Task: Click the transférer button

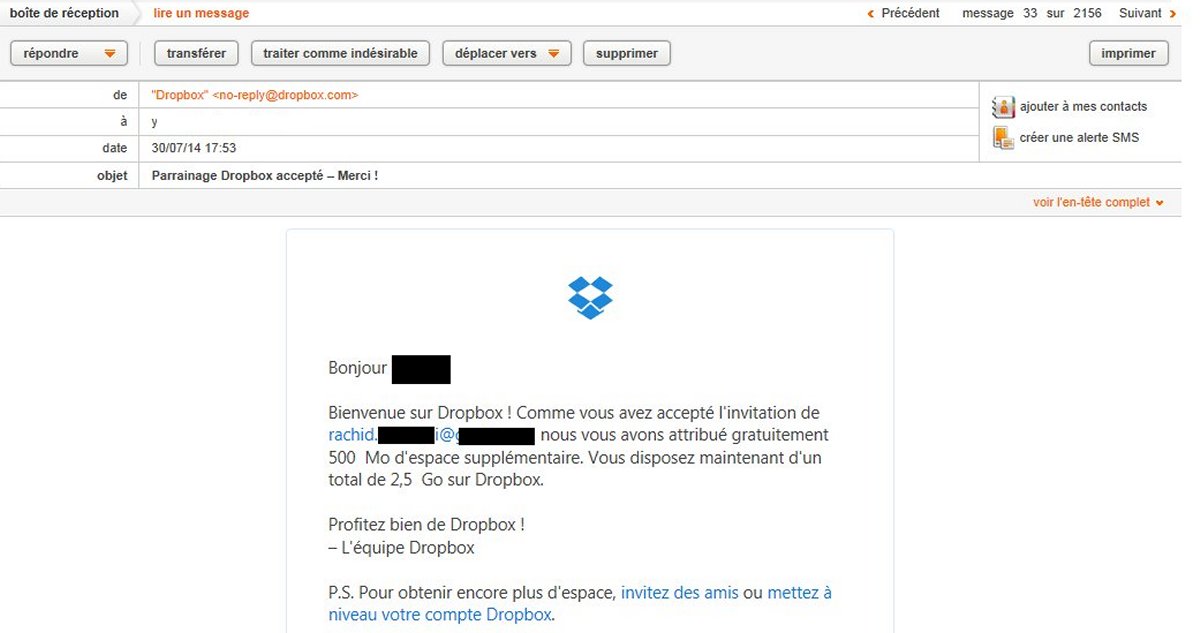Action: [196, 53]
